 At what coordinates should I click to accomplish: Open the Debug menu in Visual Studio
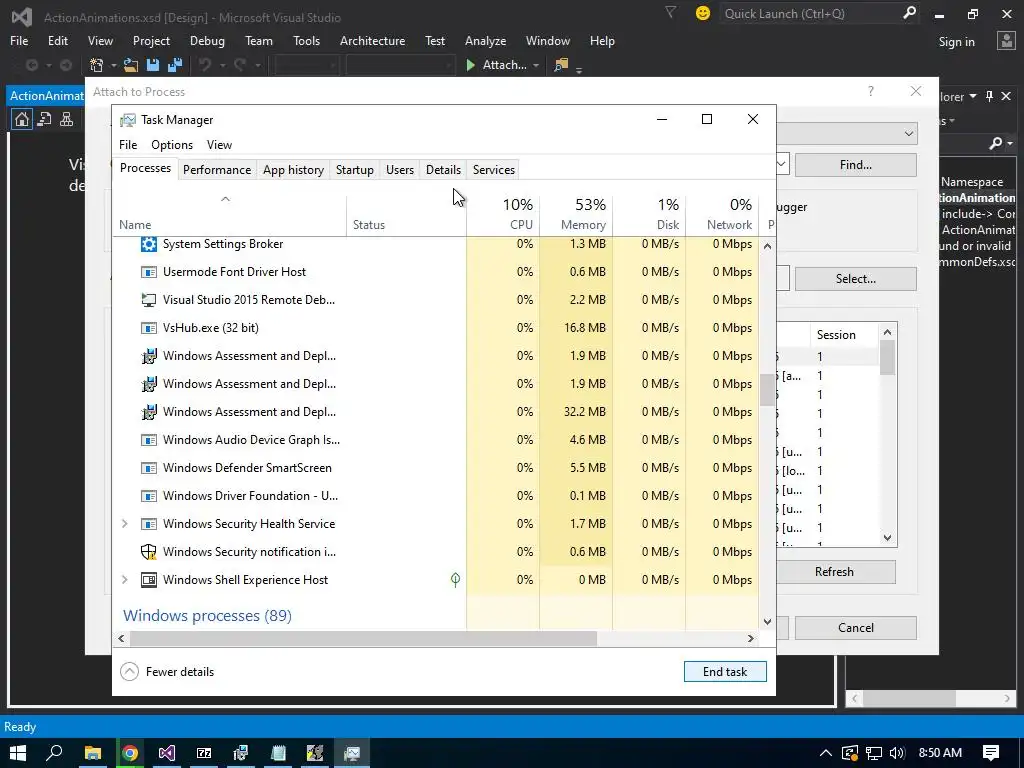(x=207, y=40)
